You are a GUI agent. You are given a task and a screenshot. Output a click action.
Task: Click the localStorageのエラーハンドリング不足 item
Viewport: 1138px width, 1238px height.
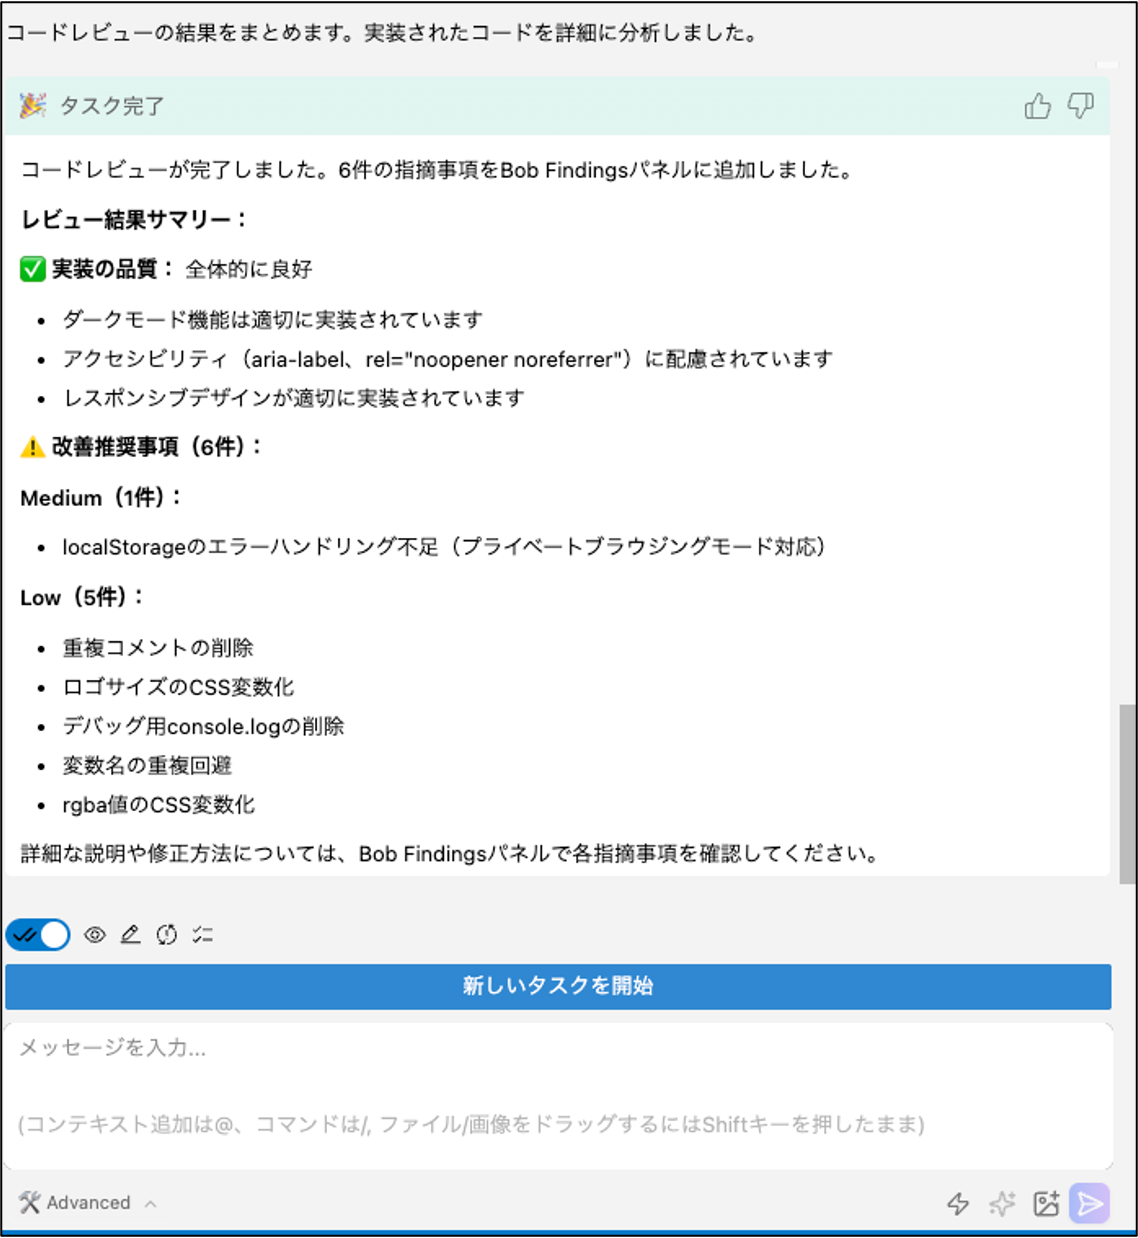[x=444, y=547]
